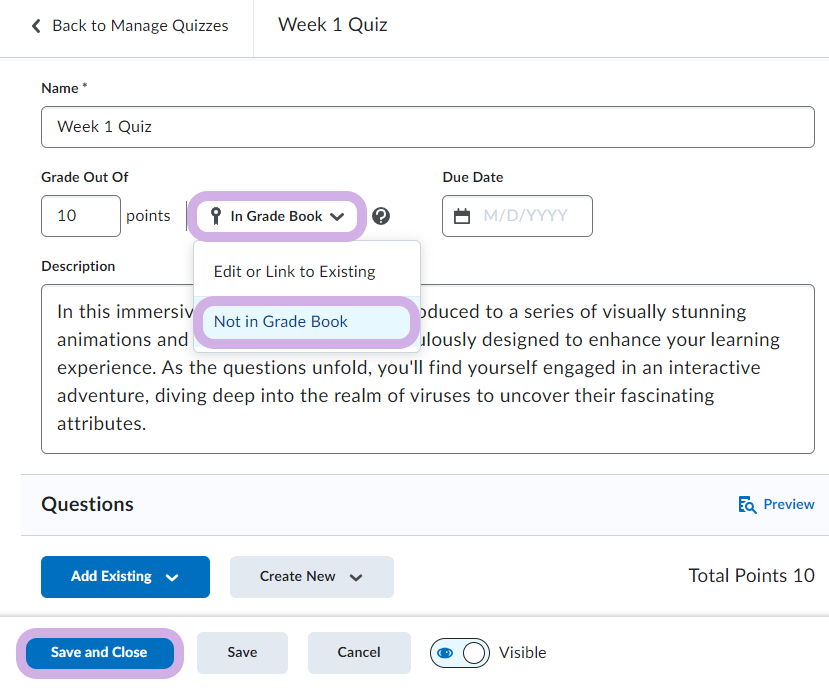The image size is (829, 692).
Task: Click the Save button
Action: click(x=242, y=653)
